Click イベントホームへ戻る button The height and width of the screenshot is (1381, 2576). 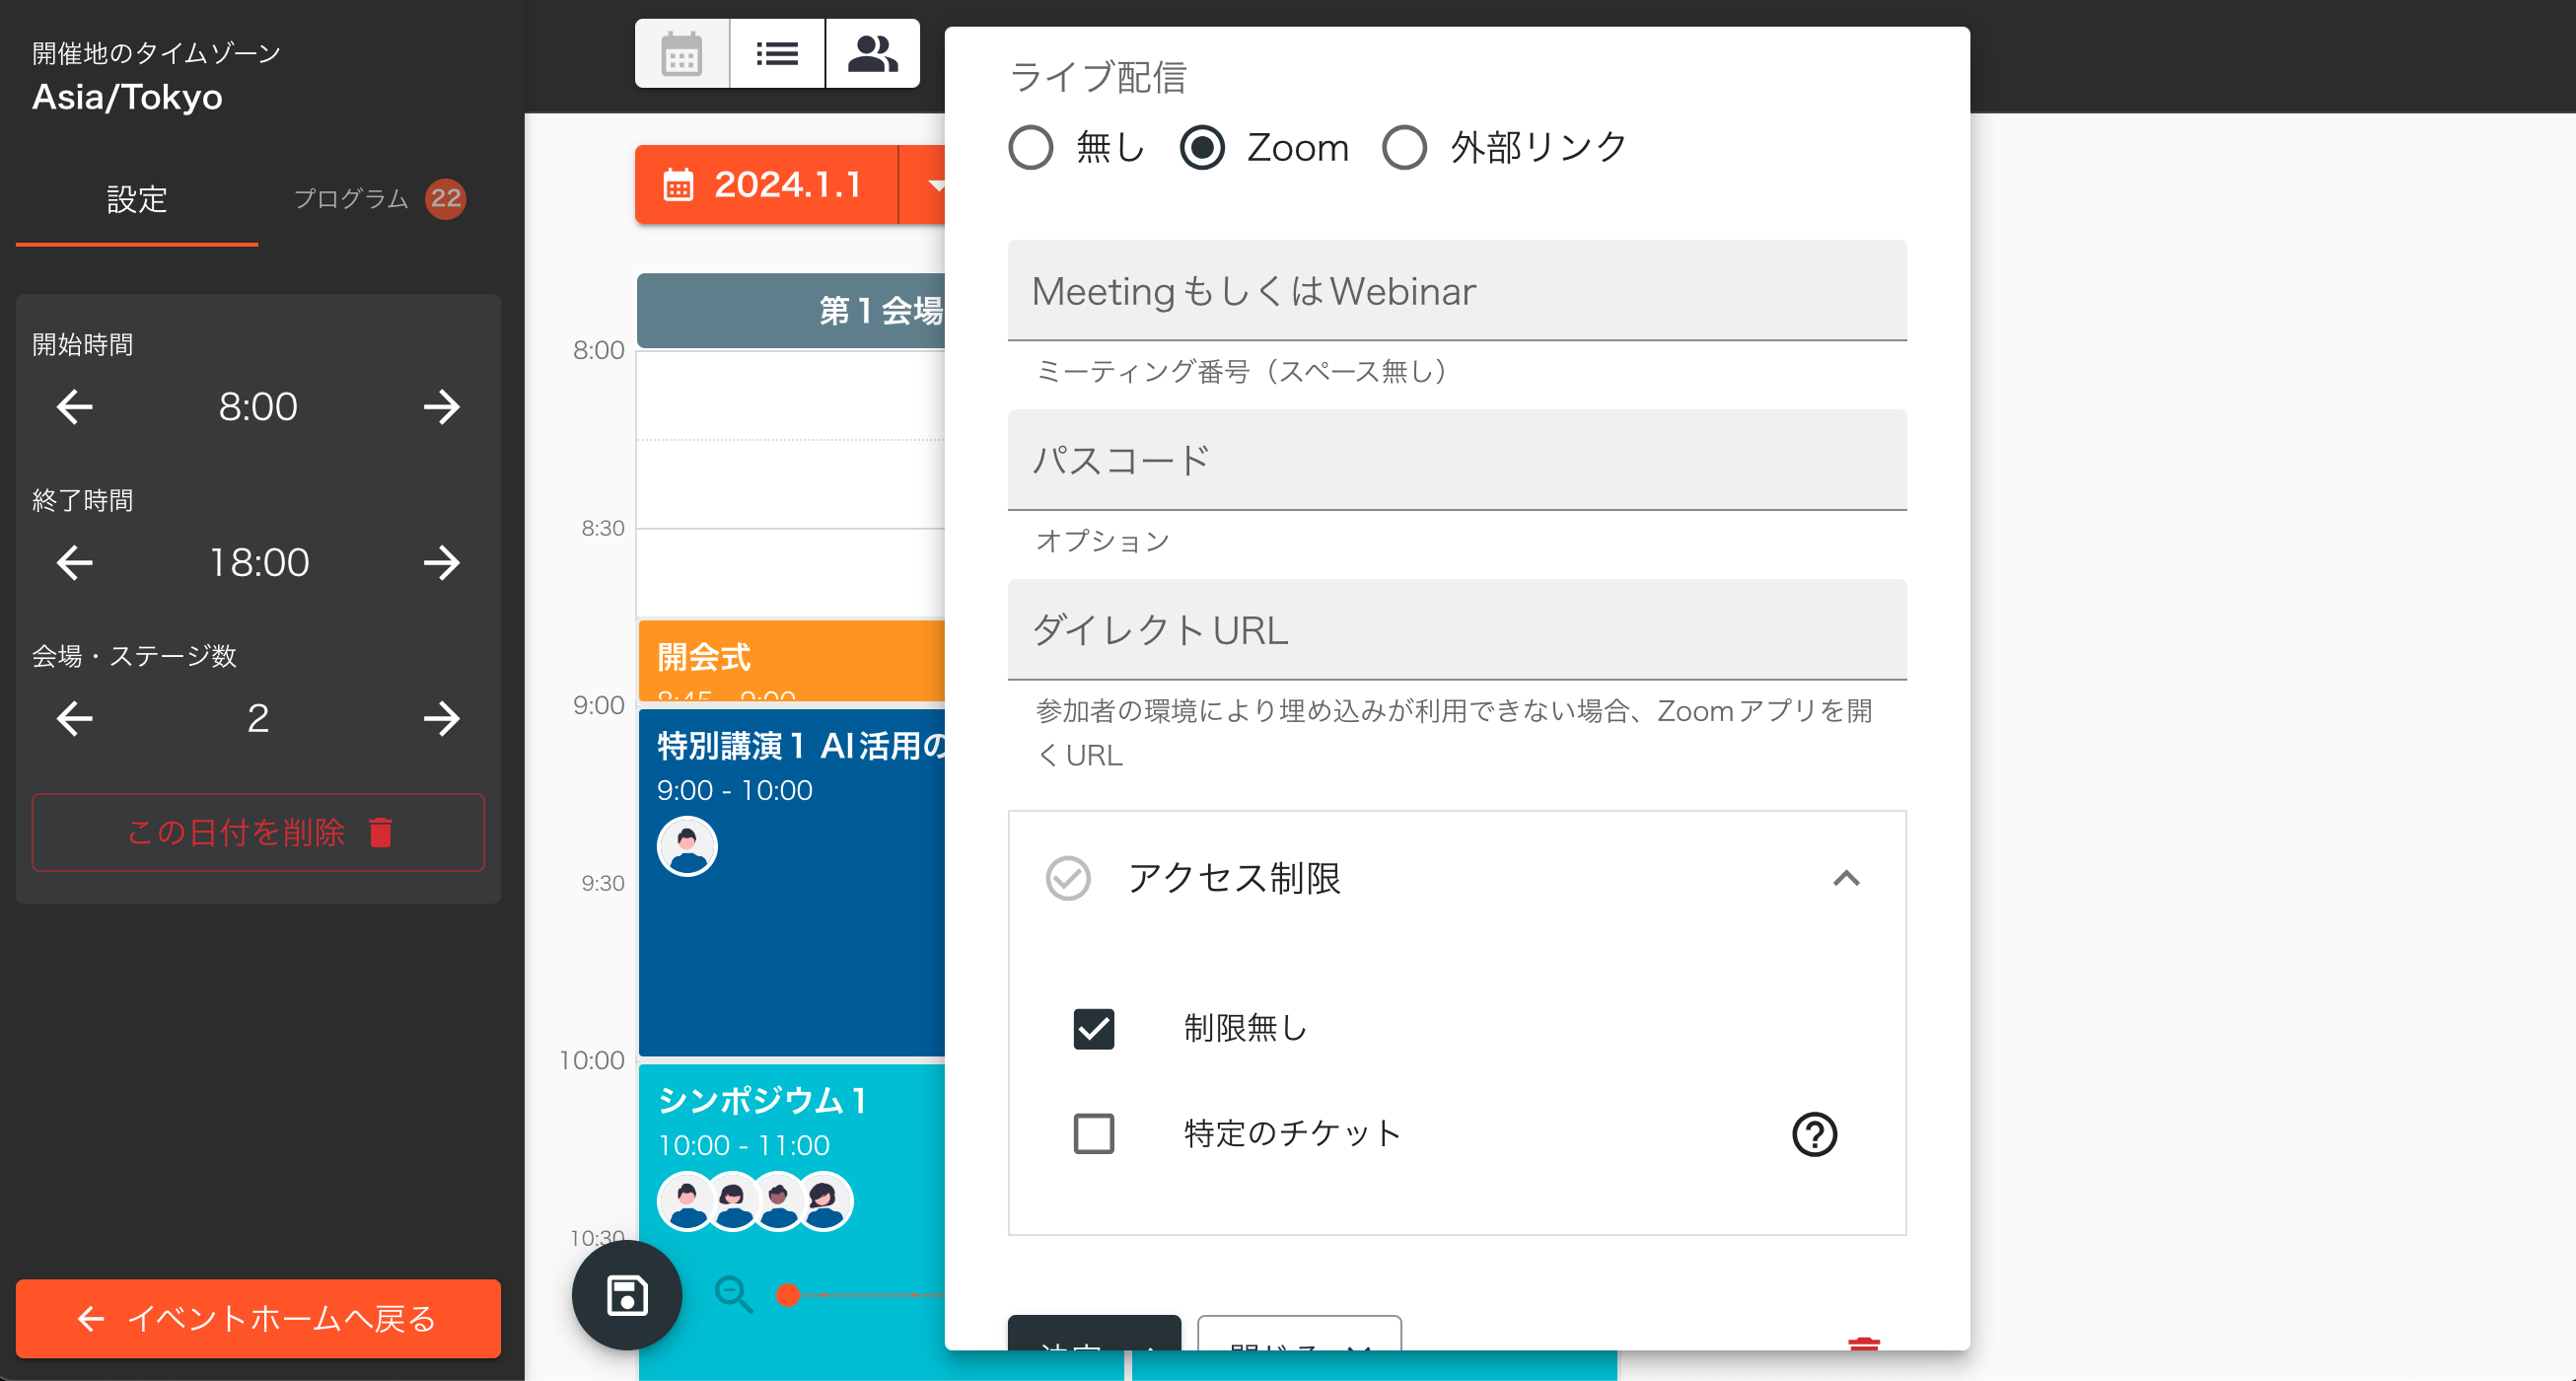point(258,1319)
